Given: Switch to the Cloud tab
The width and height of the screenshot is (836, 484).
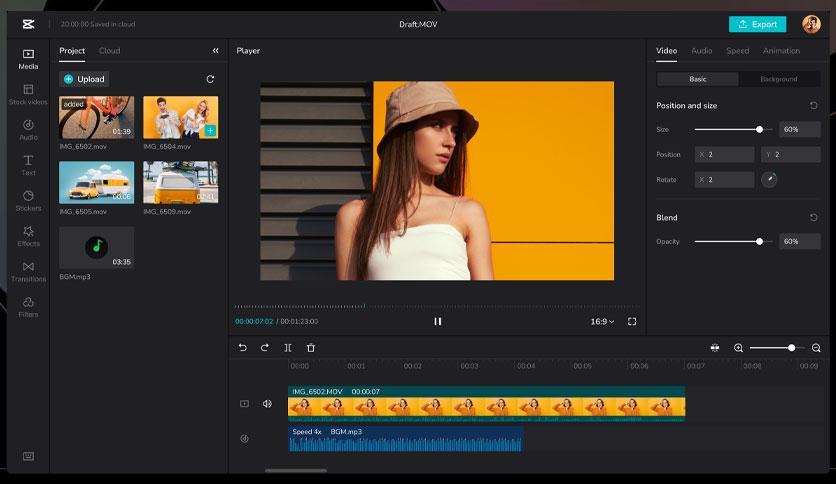Looking at the screenshot, I should (x=109, y=51).
